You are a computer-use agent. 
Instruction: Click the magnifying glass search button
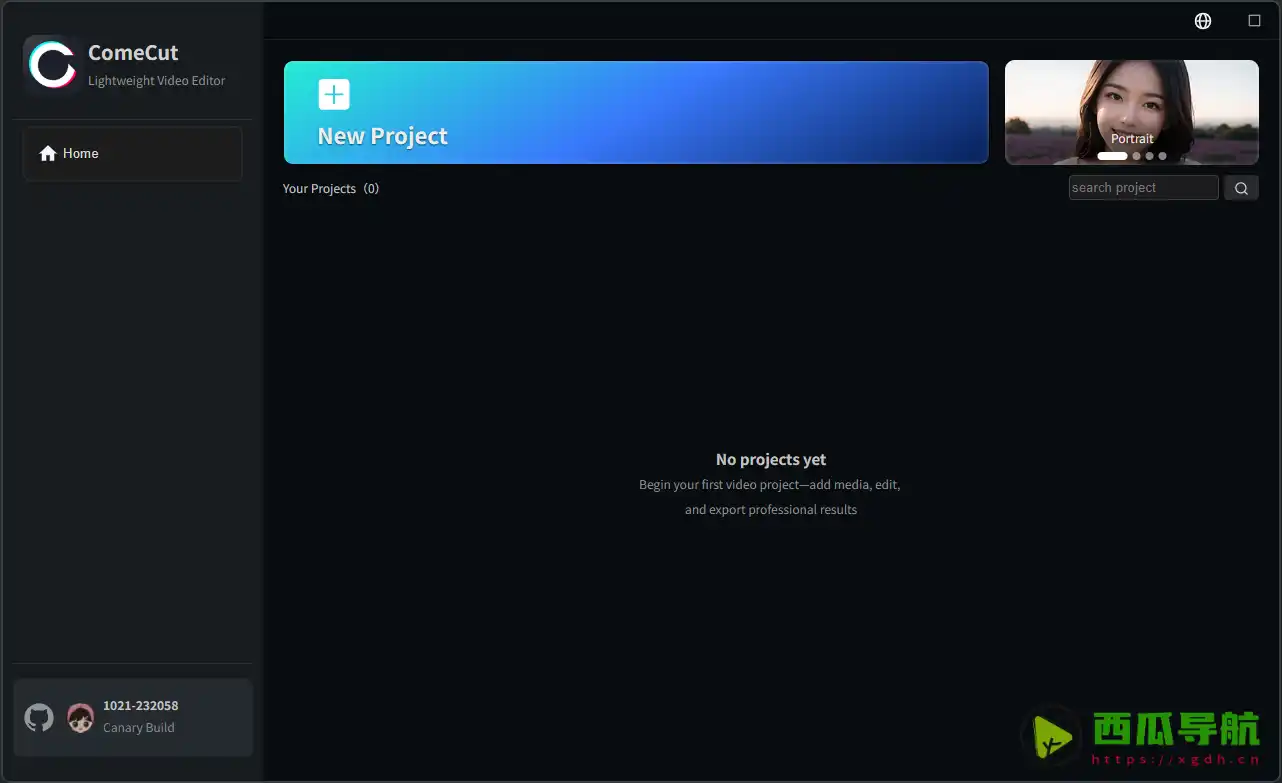click(x=1241, y=188)
